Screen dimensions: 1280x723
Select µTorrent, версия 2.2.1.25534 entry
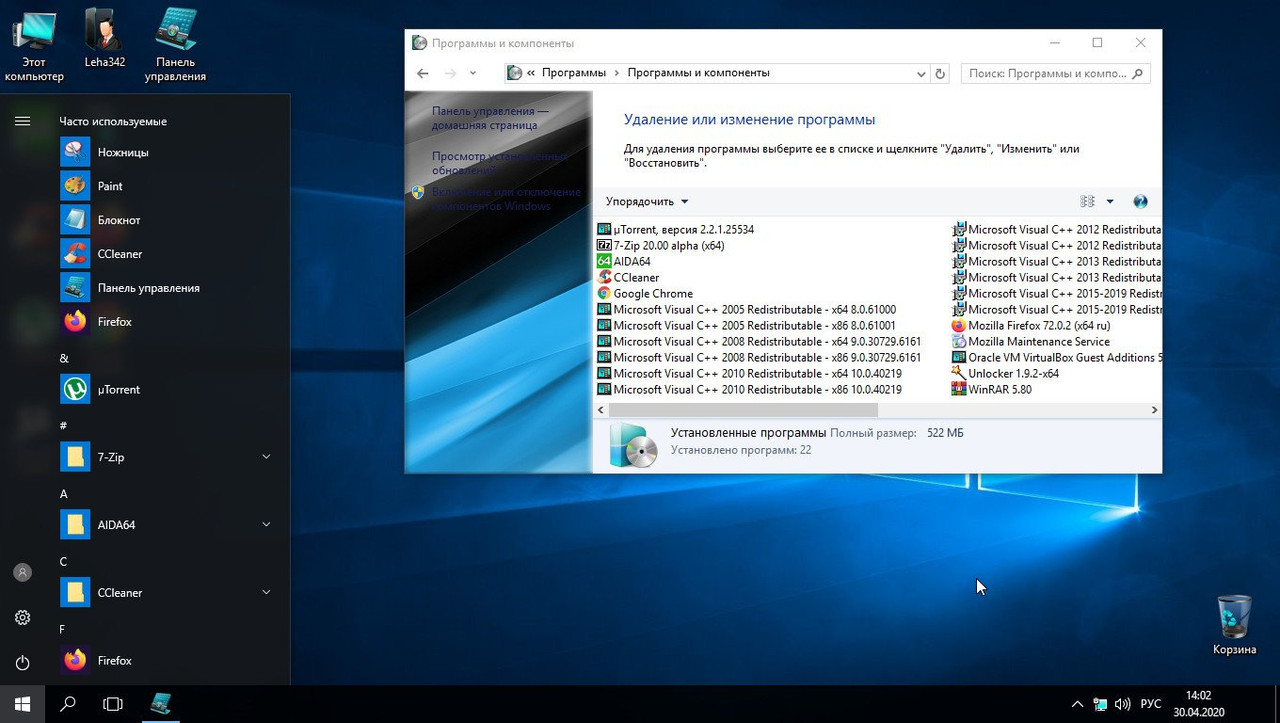click(x=676, y=229)
